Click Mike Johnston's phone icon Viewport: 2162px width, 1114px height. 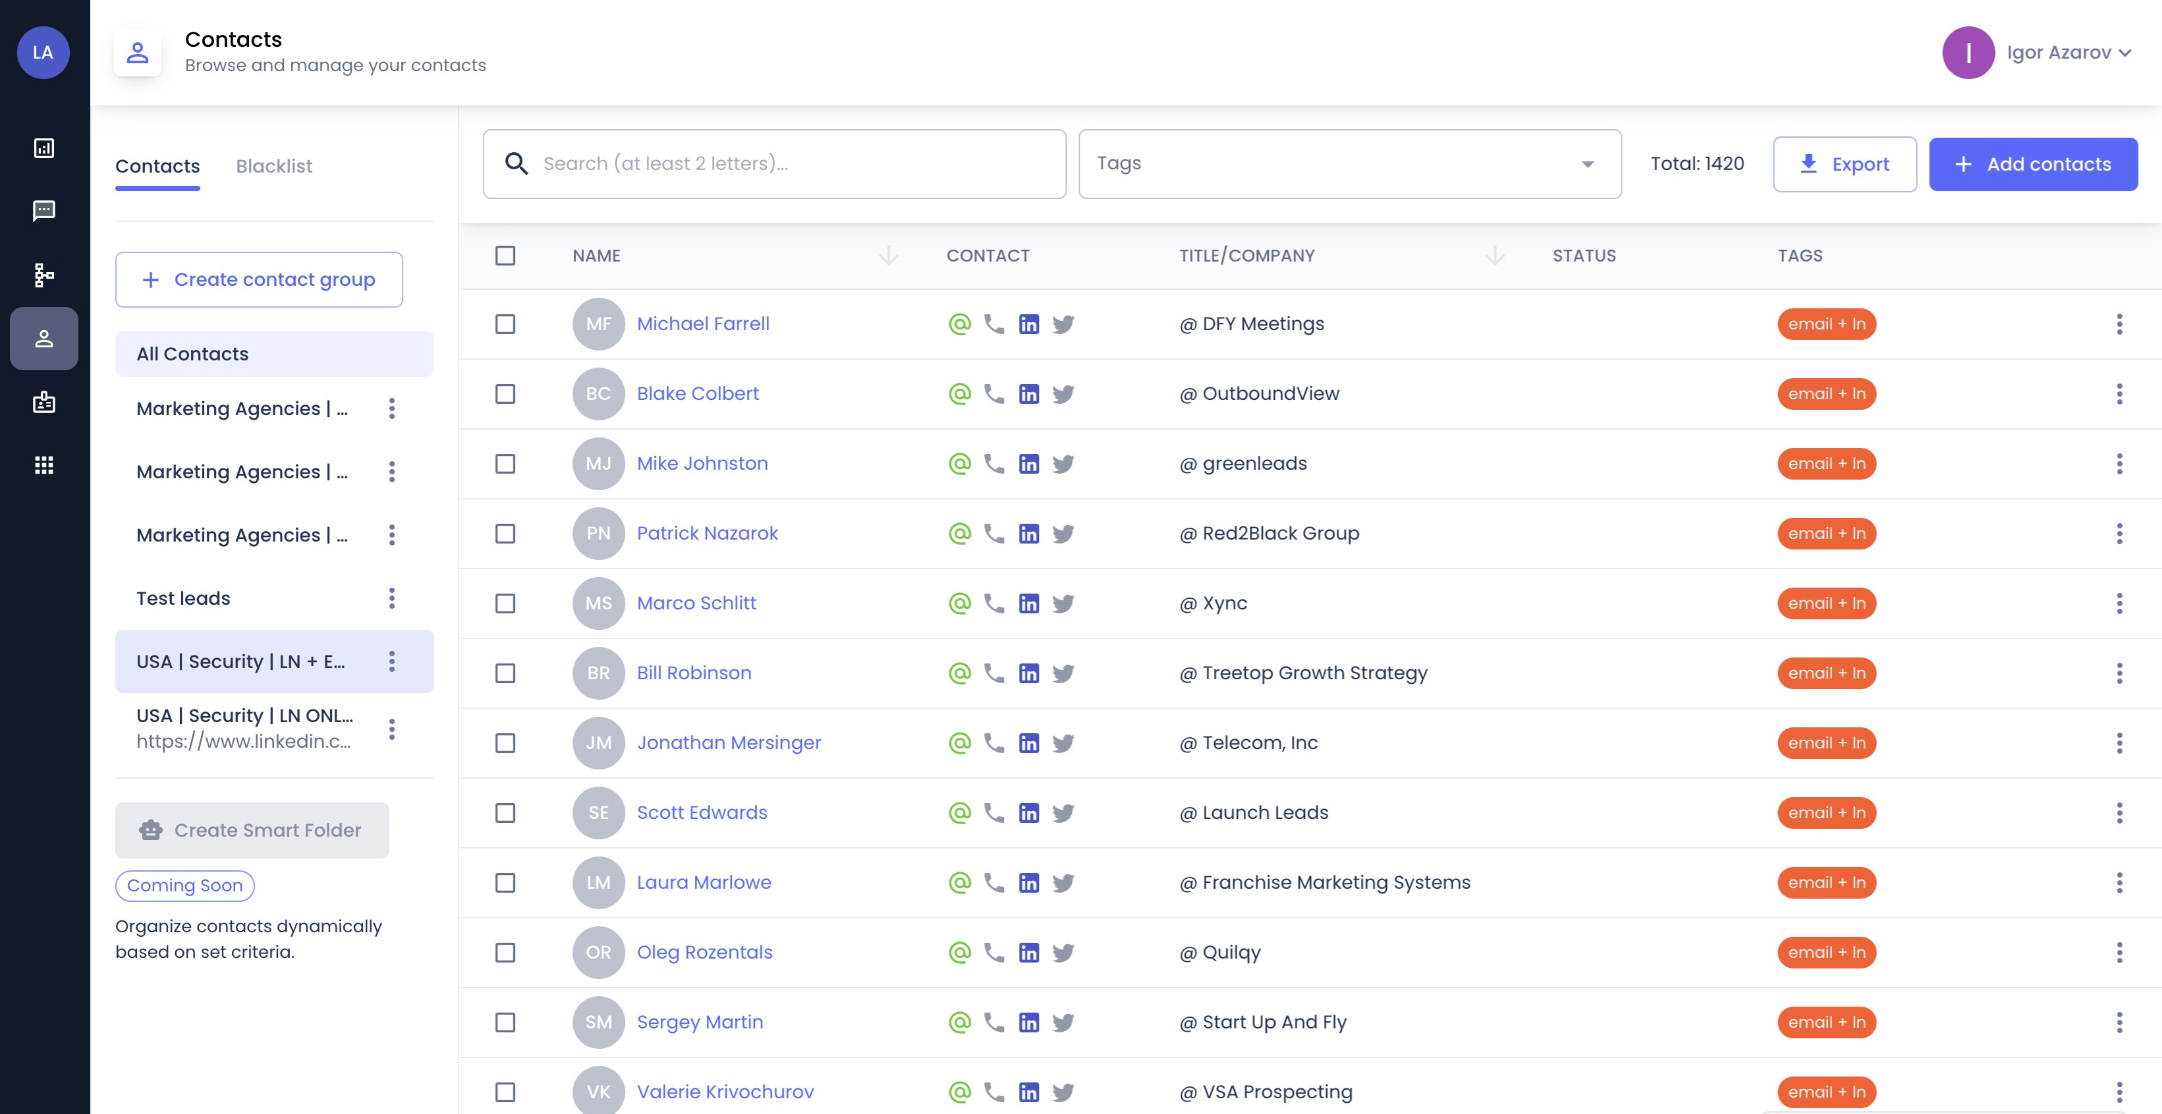coord(993,463)
